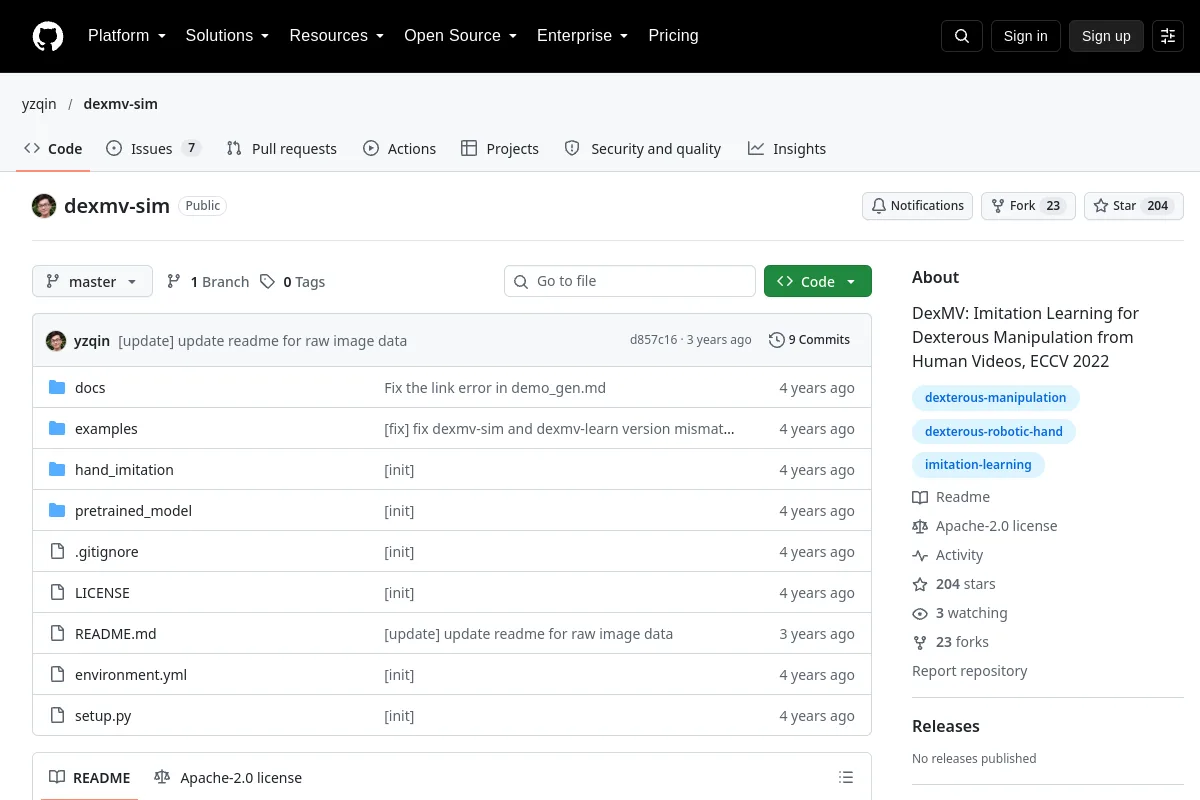Expand the Resources menu

337,36
